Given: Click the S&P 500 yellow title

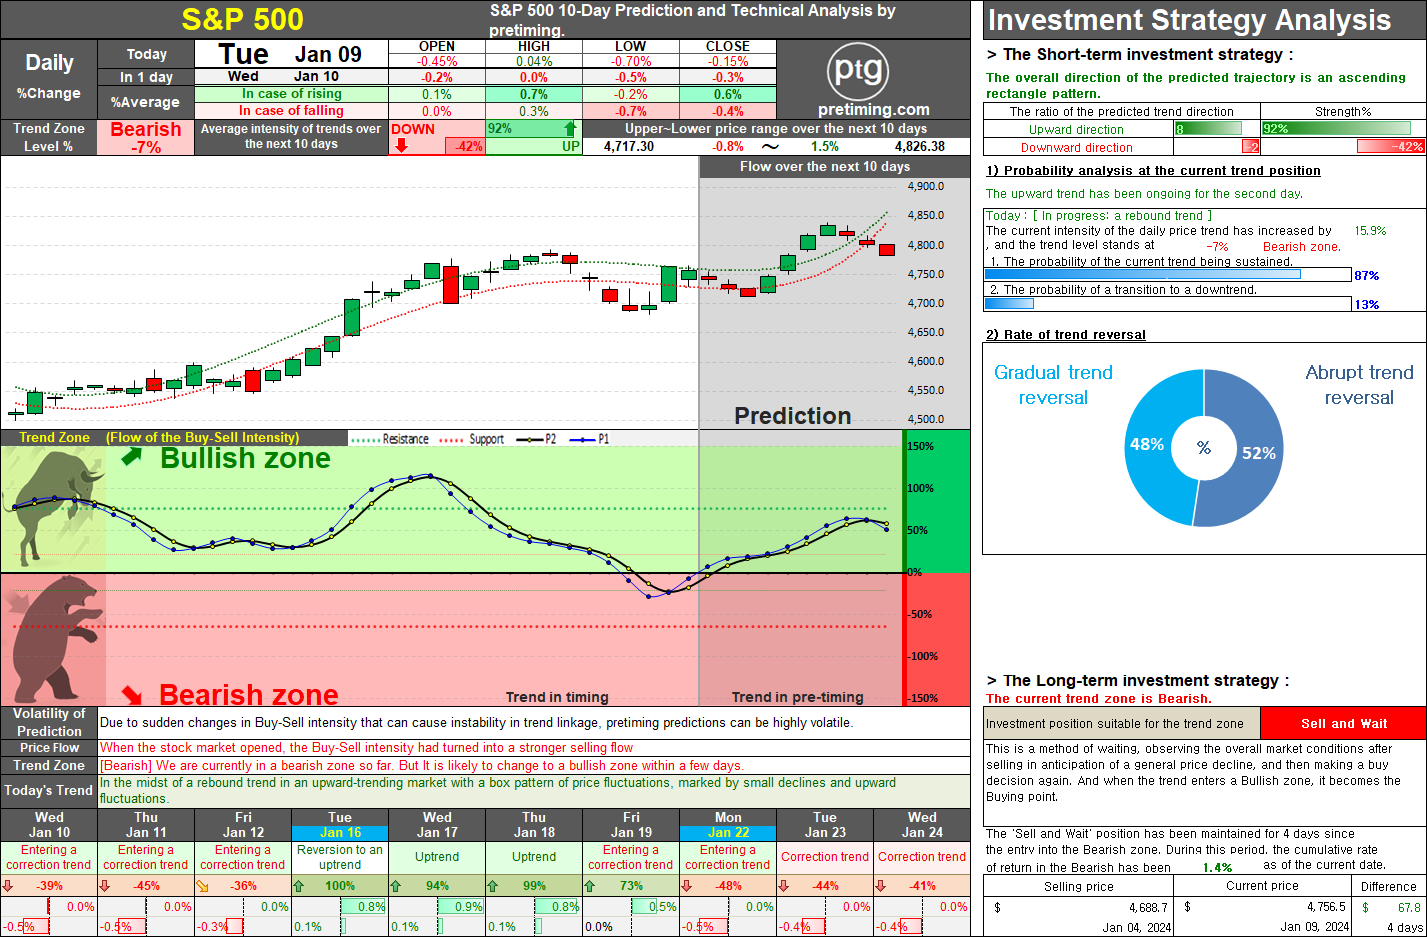Looking at the screenshot, I should click(243, 19).
